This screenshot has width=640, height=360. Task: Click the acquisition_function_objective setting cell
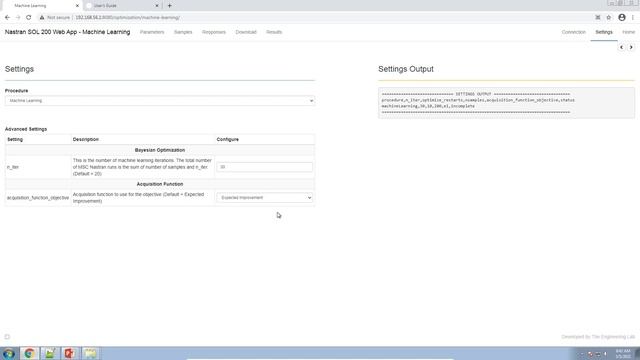point(38,198)
